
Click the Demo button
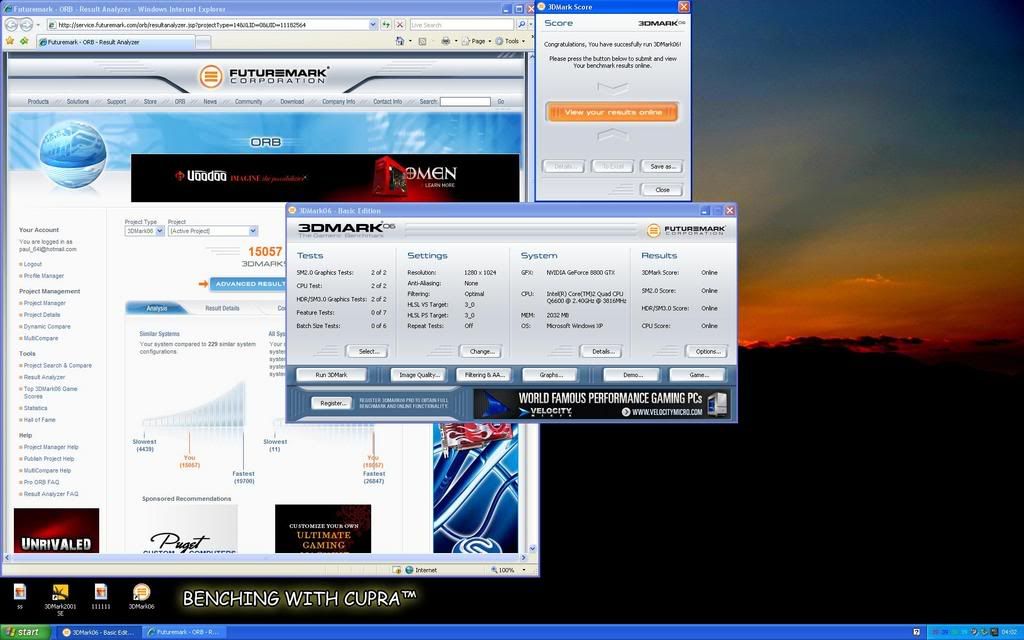click(632, 375)
